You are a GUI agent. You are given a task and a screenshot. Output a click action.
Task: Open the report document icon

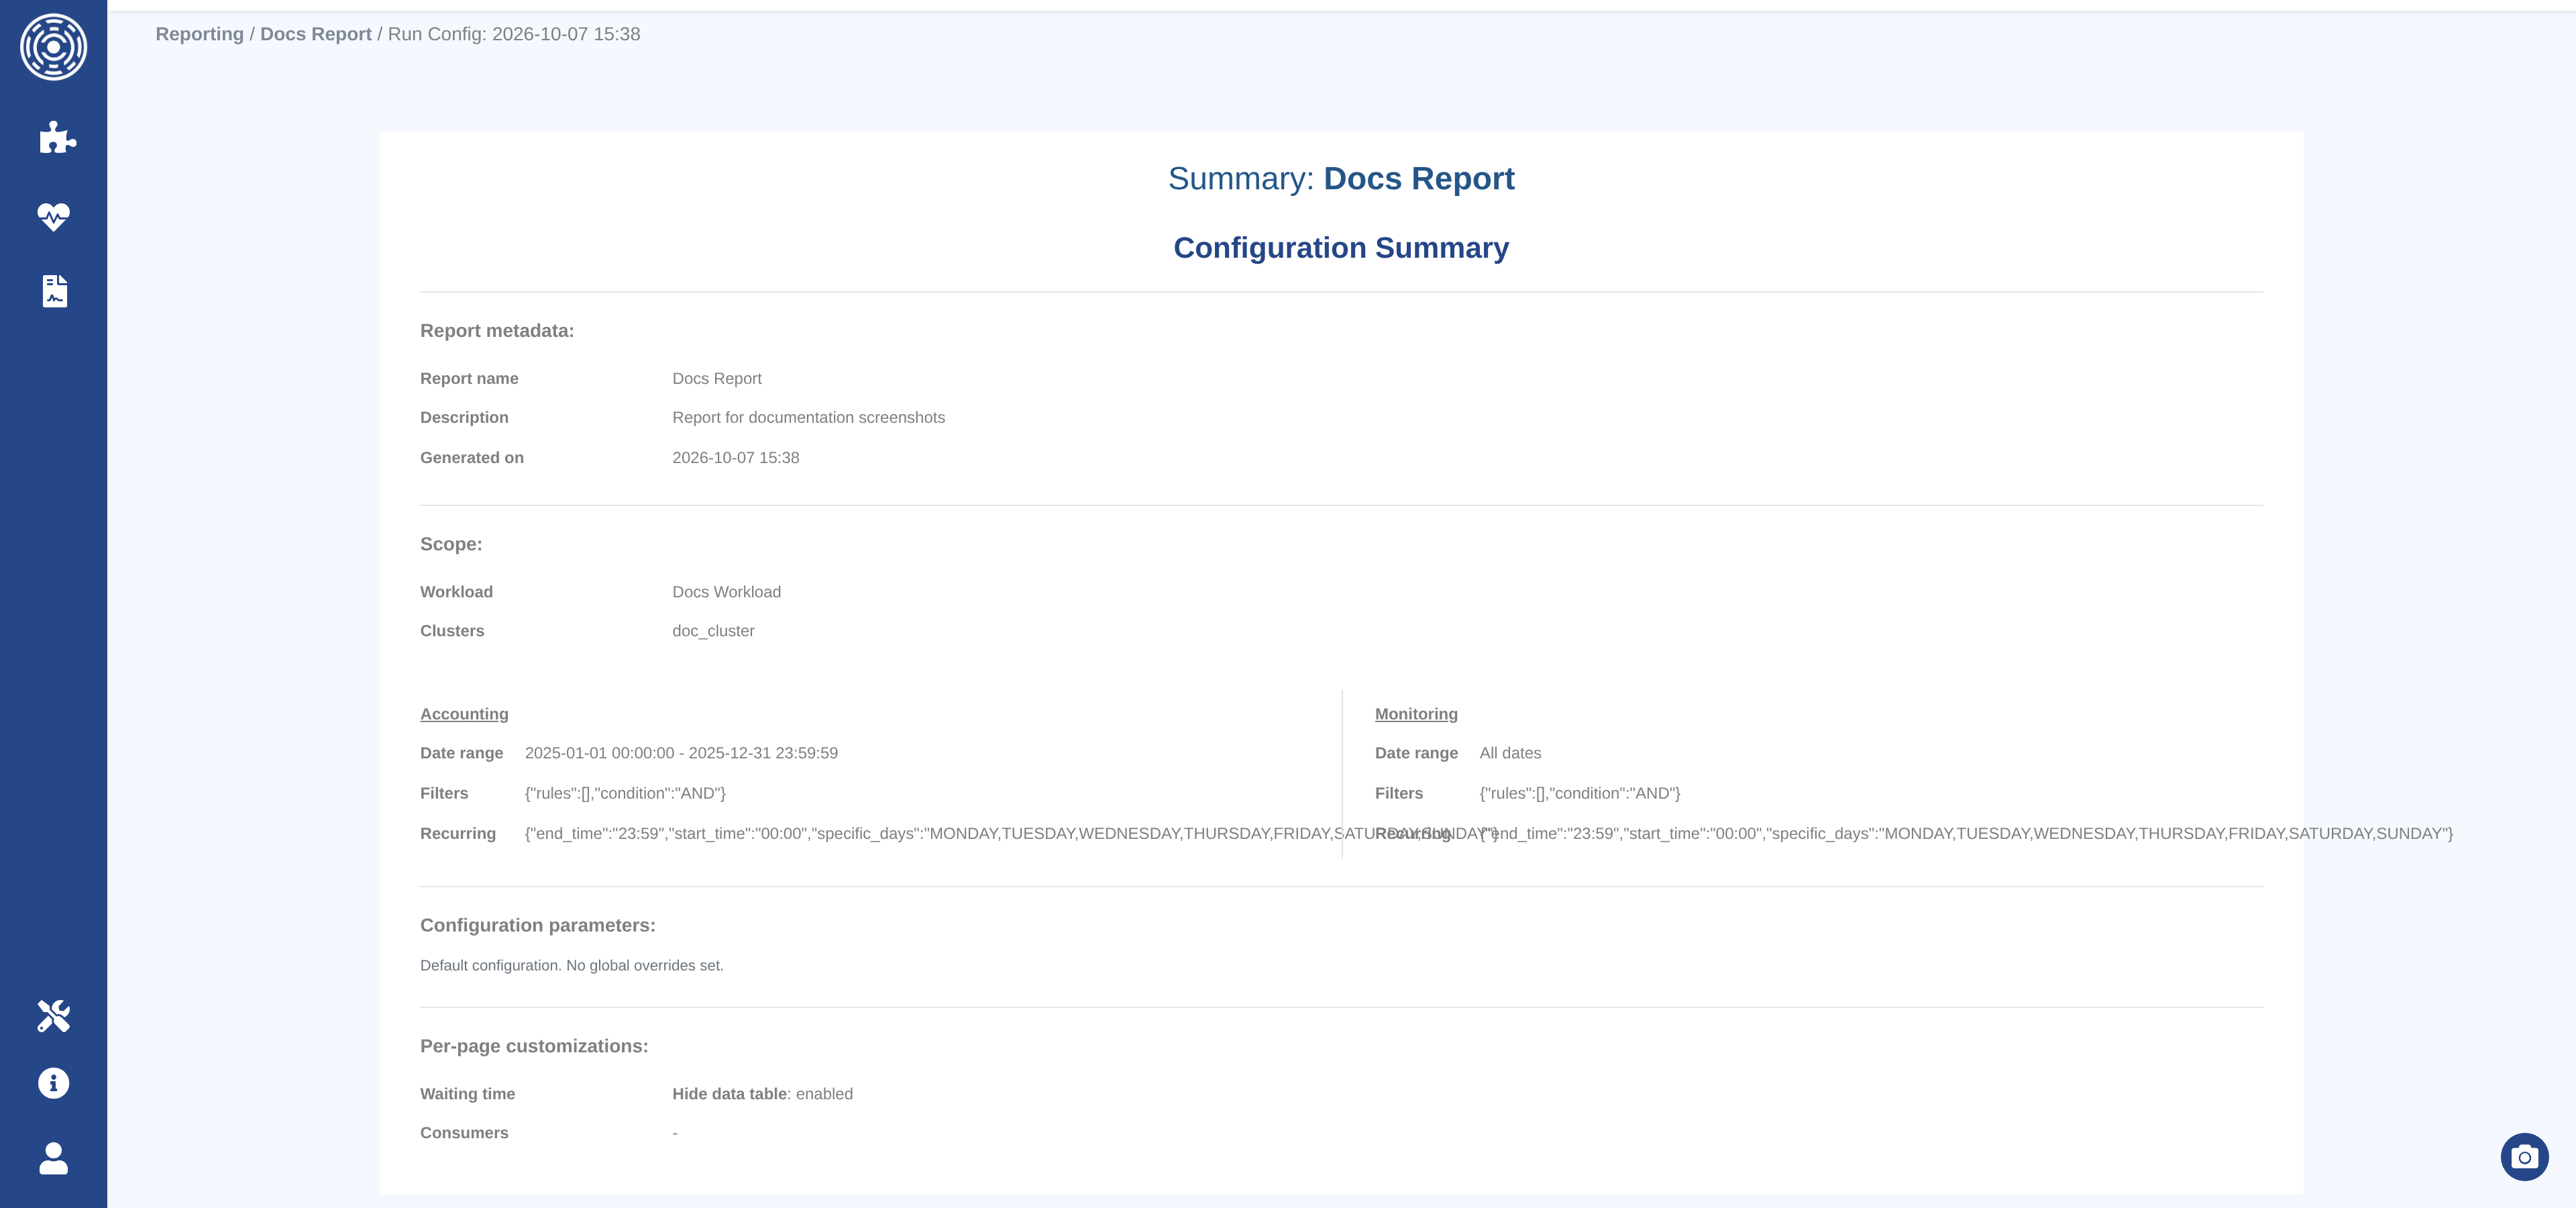55,291
